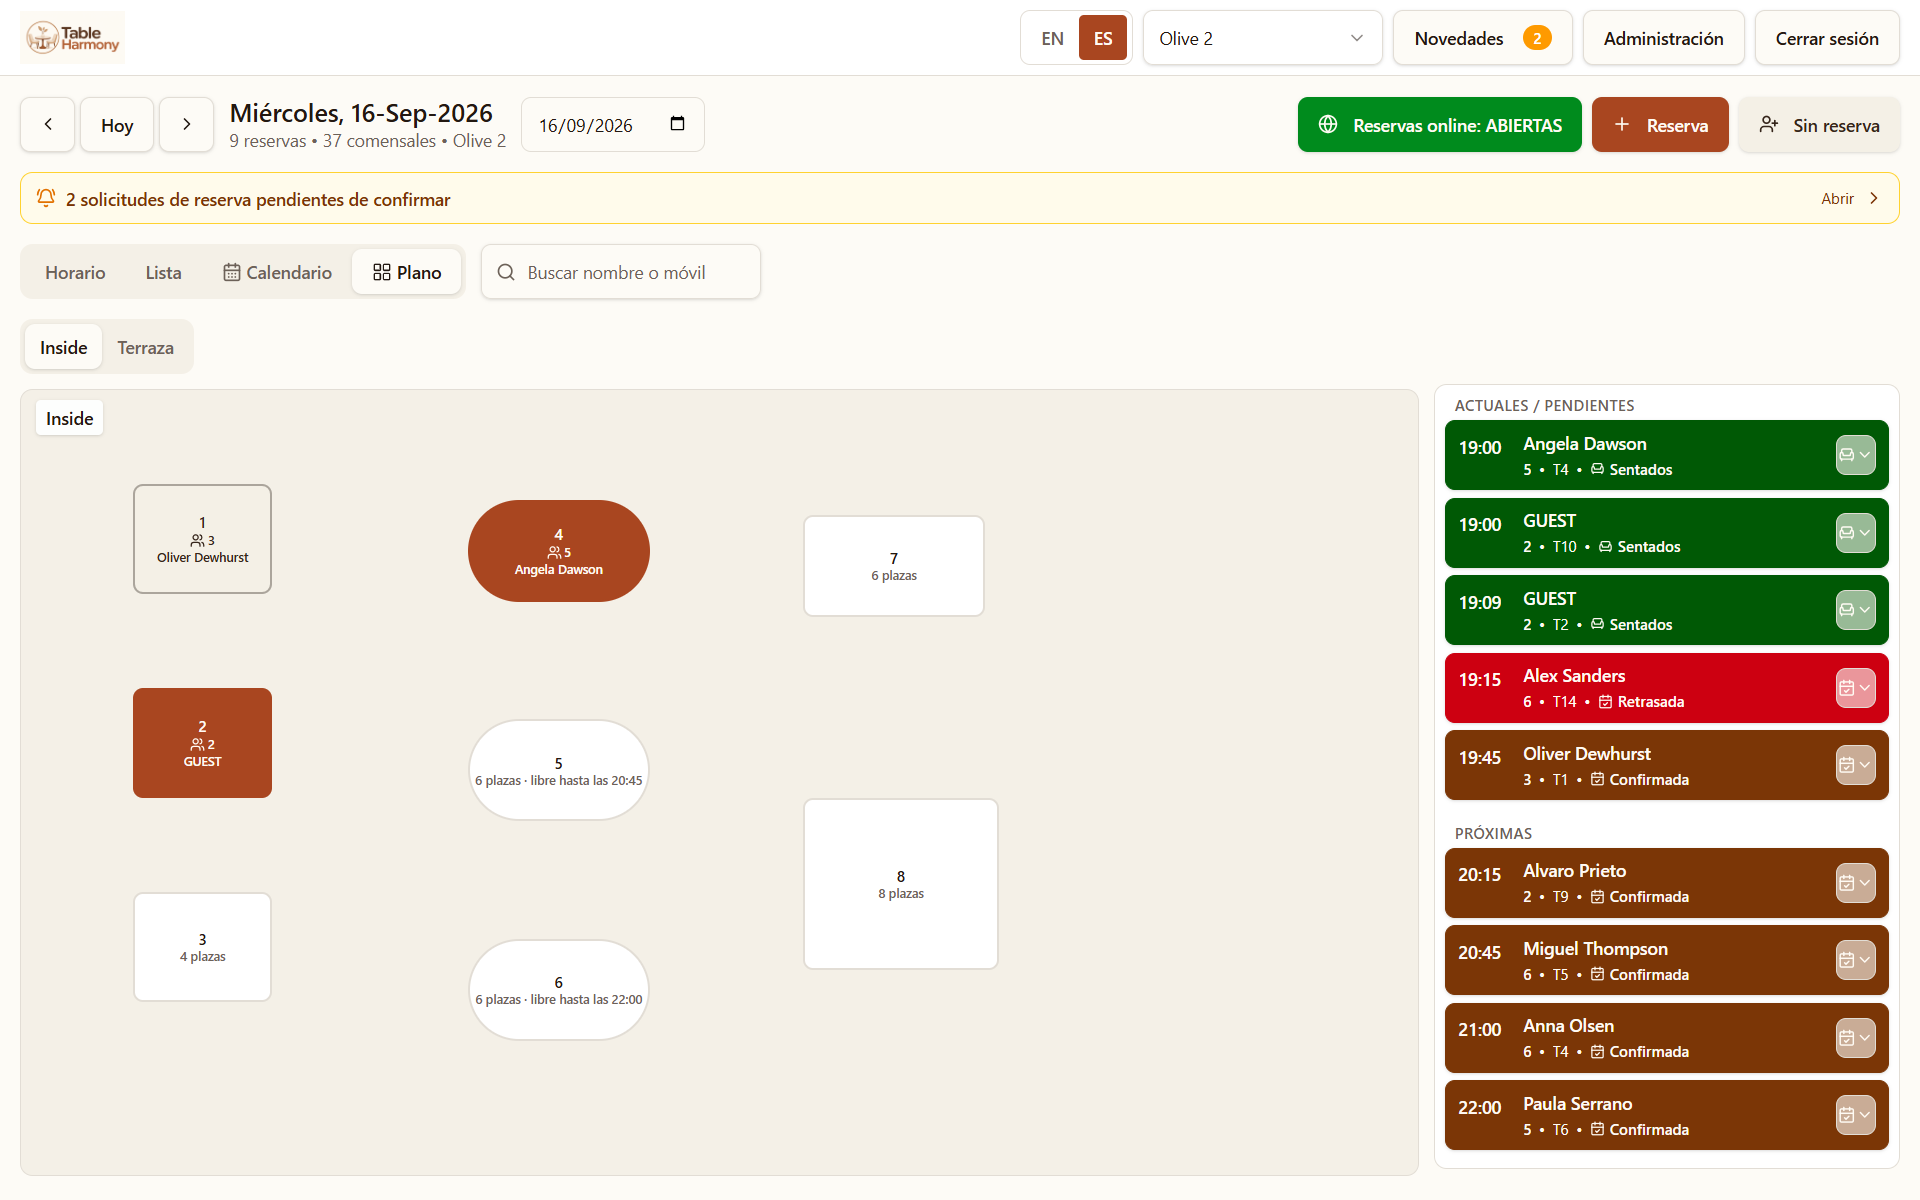The height and width of the screenshot is (1200, 1920).
Task: Select table 8 with 8 plazas
Action: [x=901, y=884]
